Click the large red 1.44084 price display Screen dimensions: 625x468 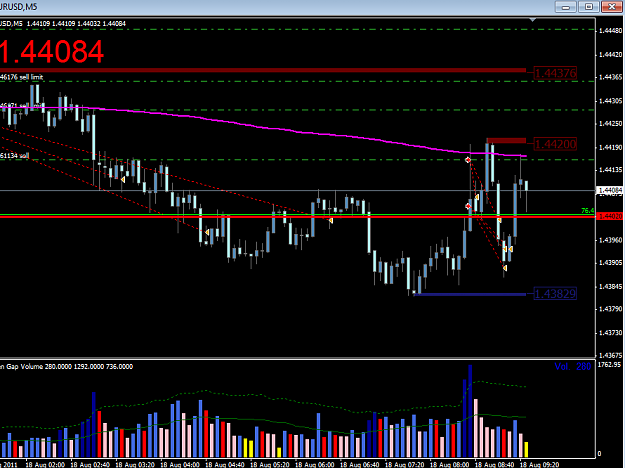pos(52,52)
